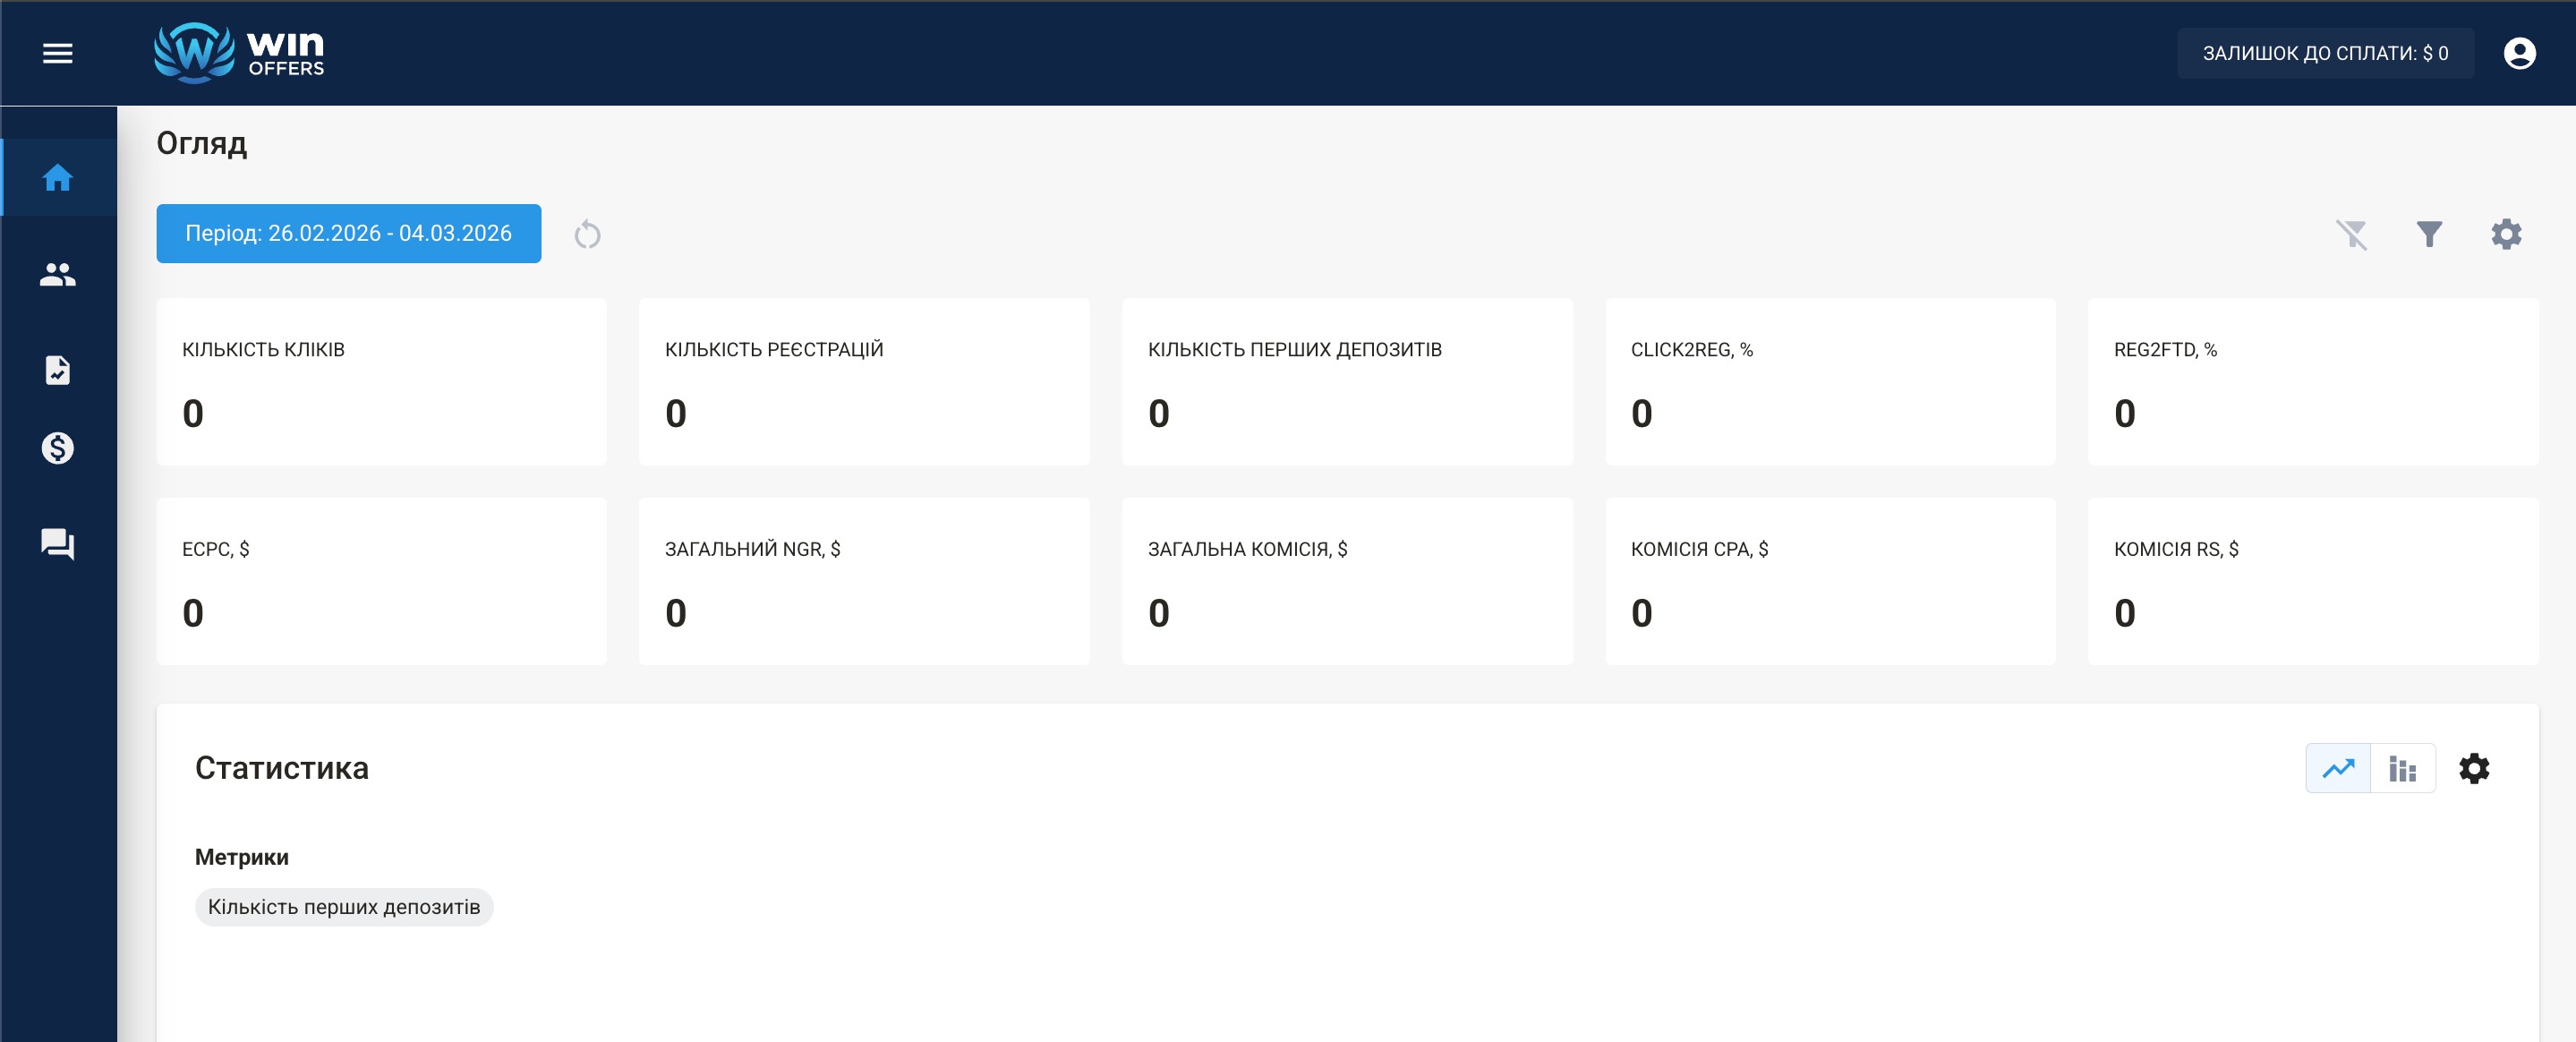Click the total commission card
The image size is (2576, 1042).
click(1346, 581)
